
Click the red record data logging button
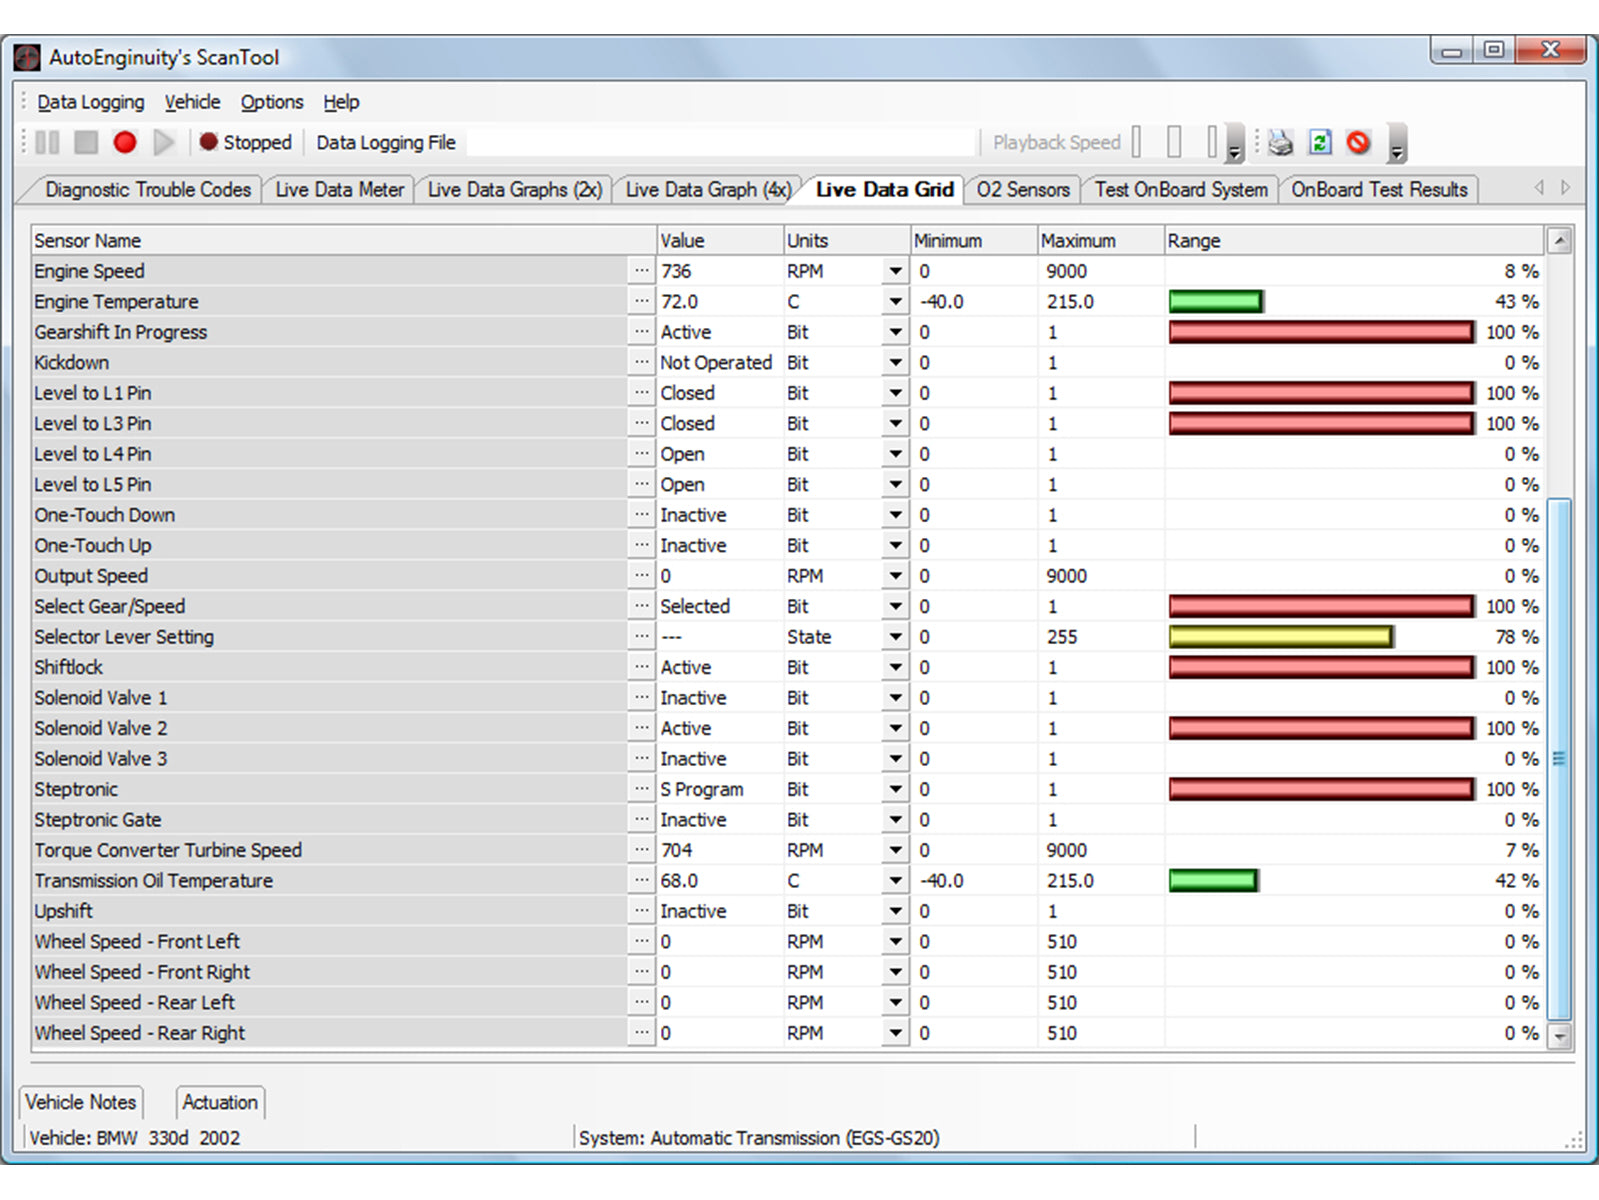[125, 143]
